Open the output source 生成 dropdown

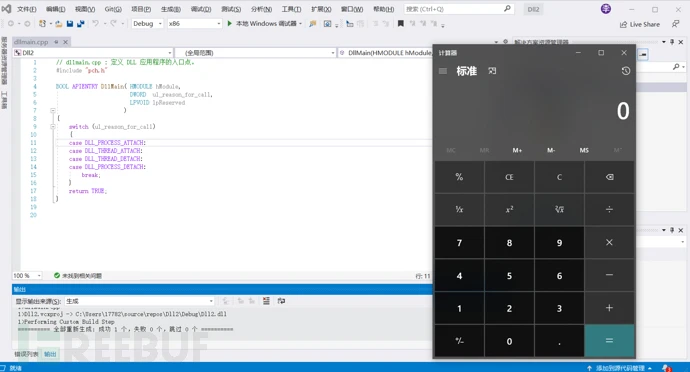(x=139, y=301)
